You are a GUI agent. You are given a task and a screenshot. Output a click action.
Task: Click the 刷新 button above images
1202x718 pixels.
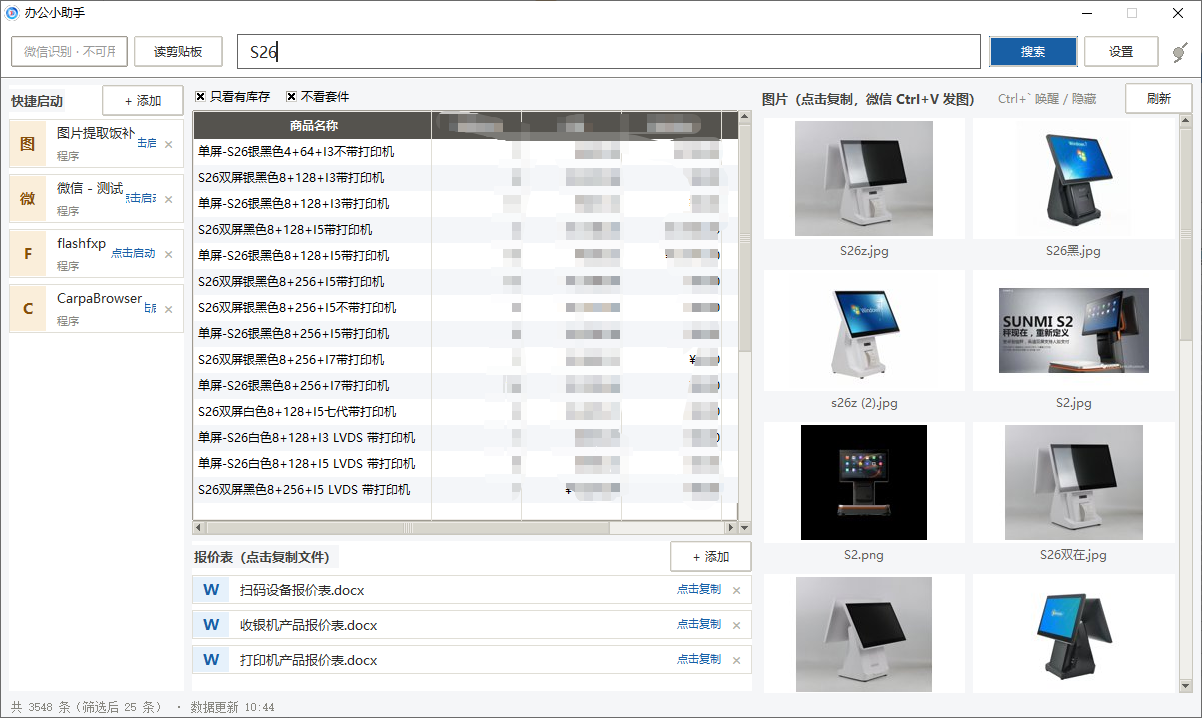[1158, 98]
